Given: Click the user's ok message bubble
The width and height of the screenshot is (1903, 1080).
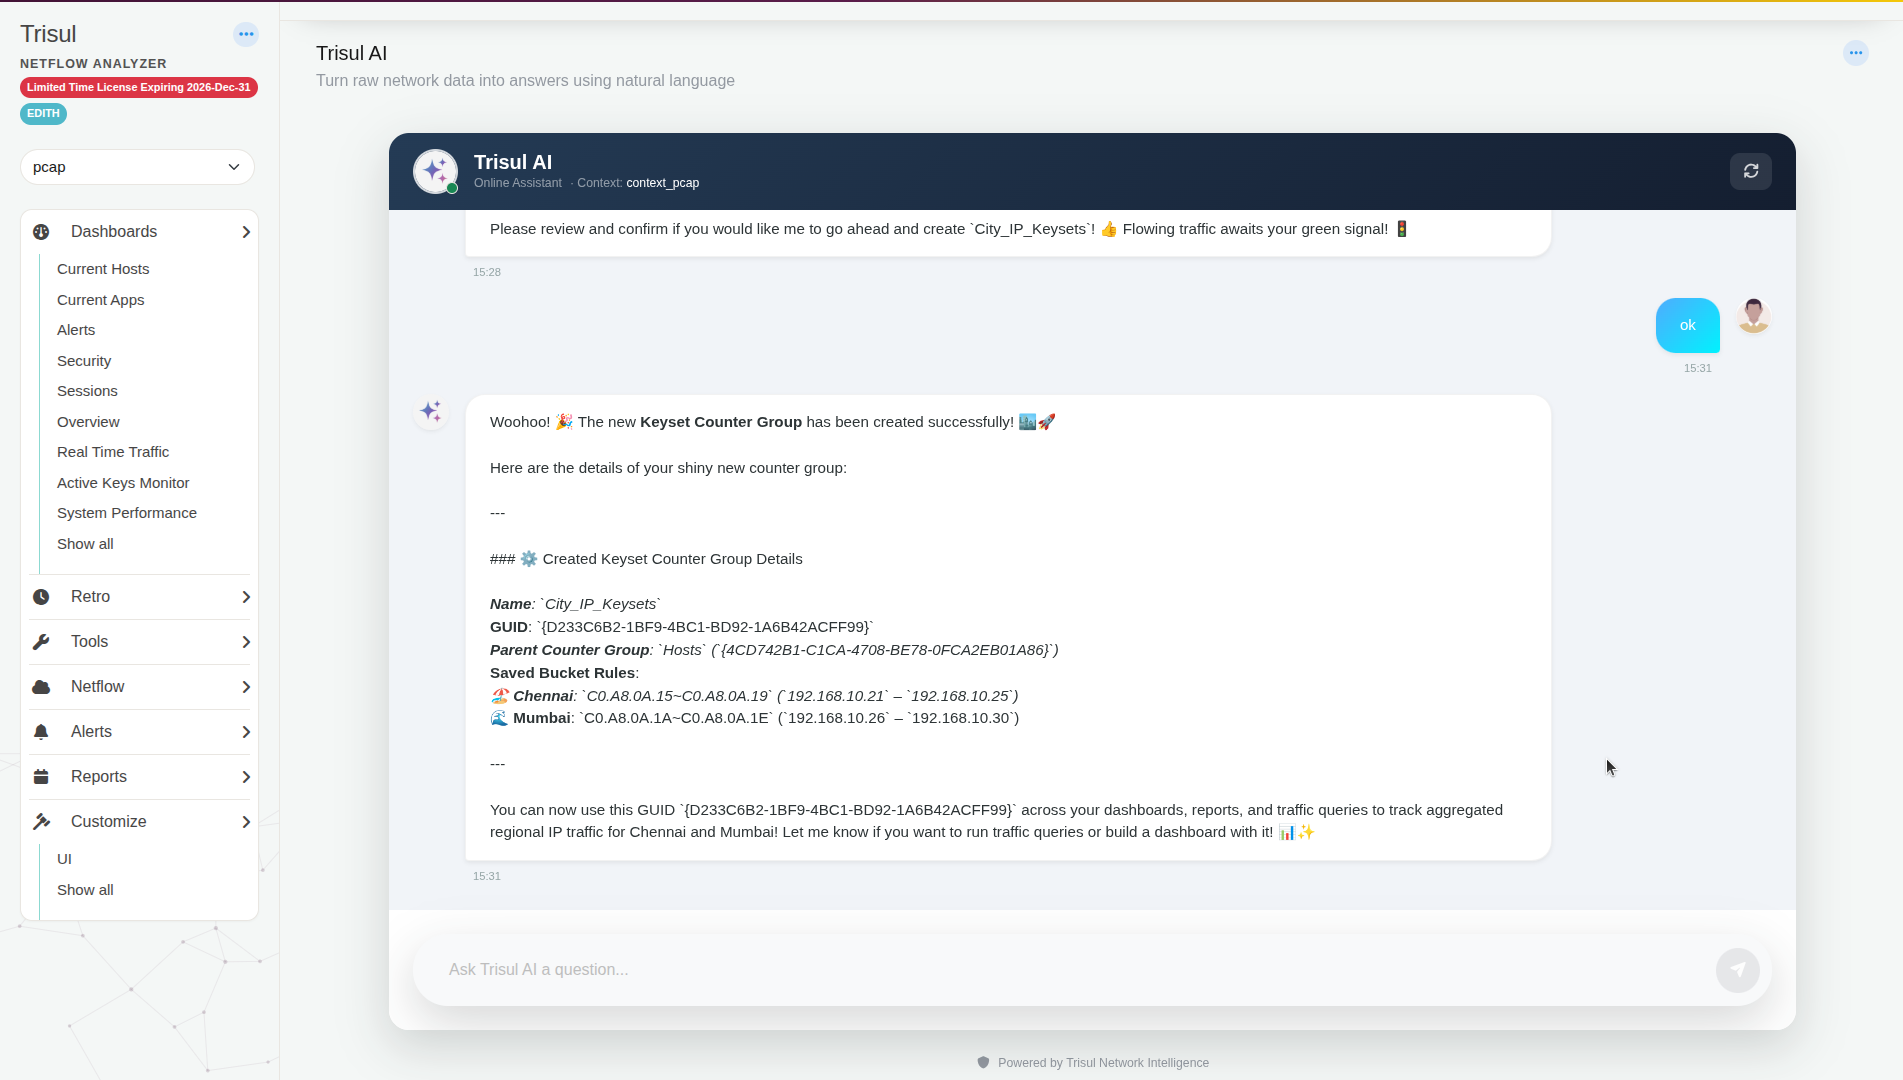Looking at the screenshot, I should pos(1688,325).
